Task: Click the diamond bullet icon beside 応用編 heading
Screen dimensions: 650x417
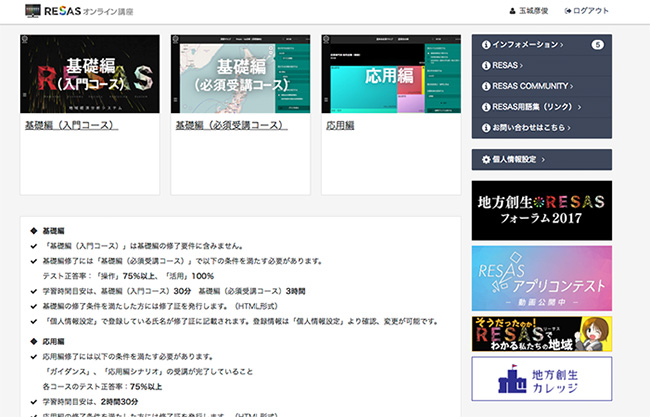Action: [34, 342]
